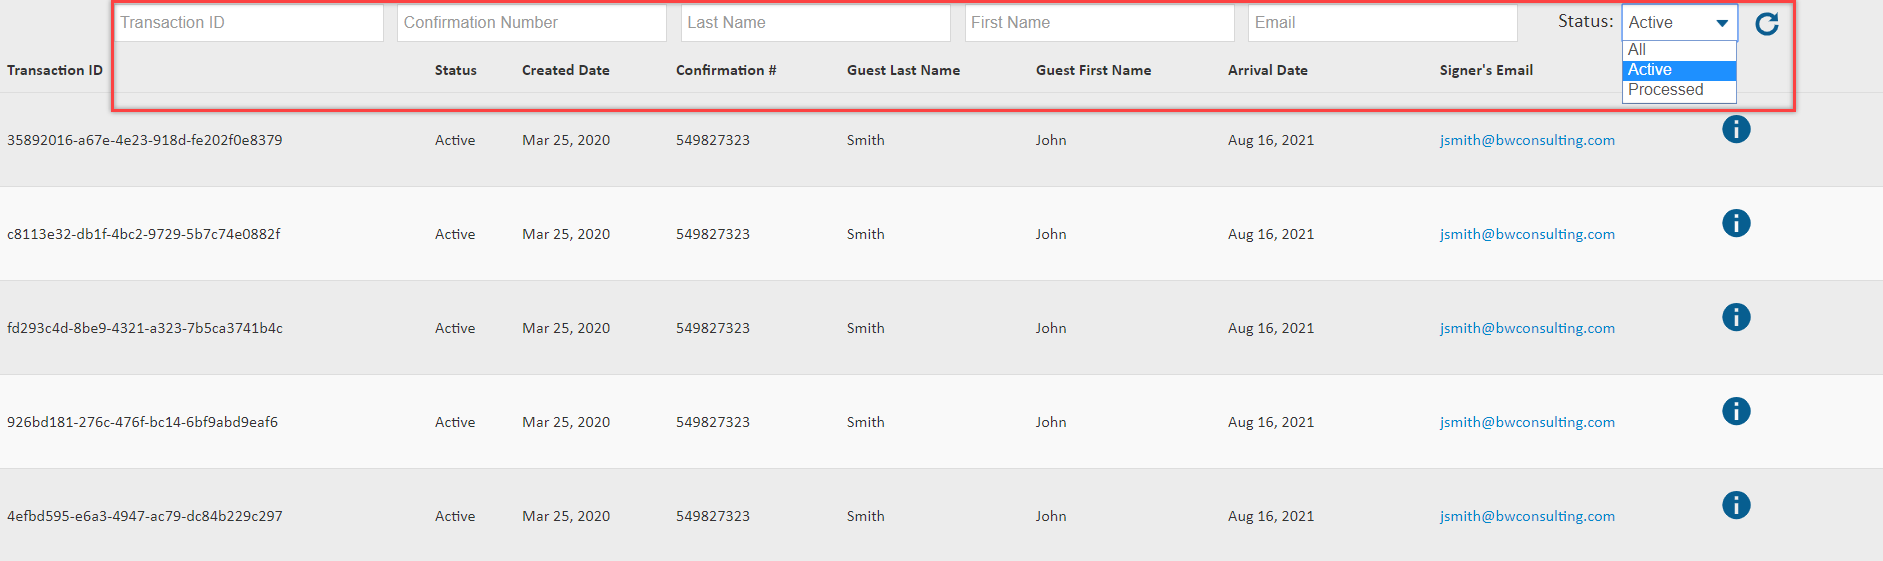This screenshot has width=1883, height=561.
Task: Click the Created Date column header
Action: (x=566, y=70)
